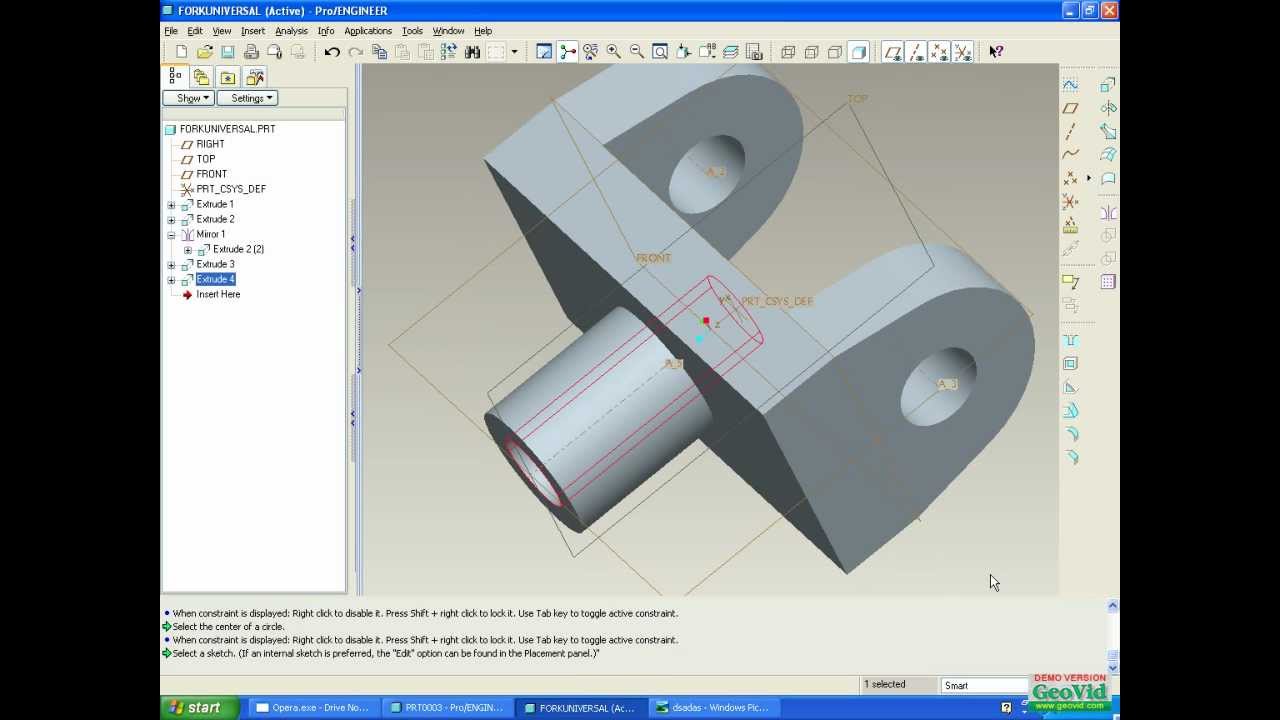The width and height of the screenshot is (1280, 720).
Task: Select the Sketch tool in right toolbar
Action: pyautogui.click(x=1070, y=85)
